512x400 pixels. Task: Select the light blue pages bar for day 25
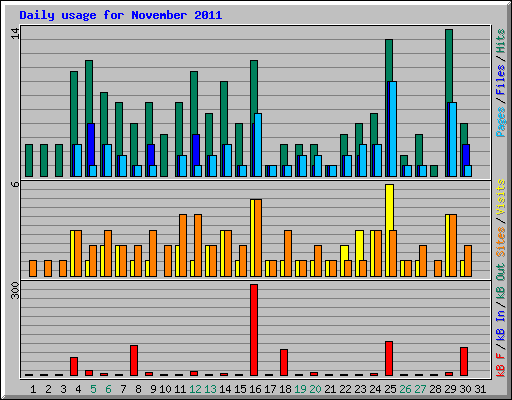click(393, 129)
